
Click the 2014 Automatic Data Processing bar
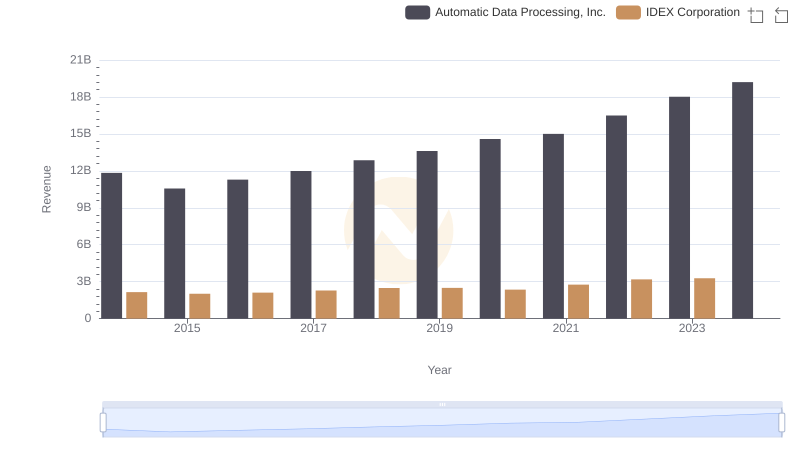(x=112, y=246)
